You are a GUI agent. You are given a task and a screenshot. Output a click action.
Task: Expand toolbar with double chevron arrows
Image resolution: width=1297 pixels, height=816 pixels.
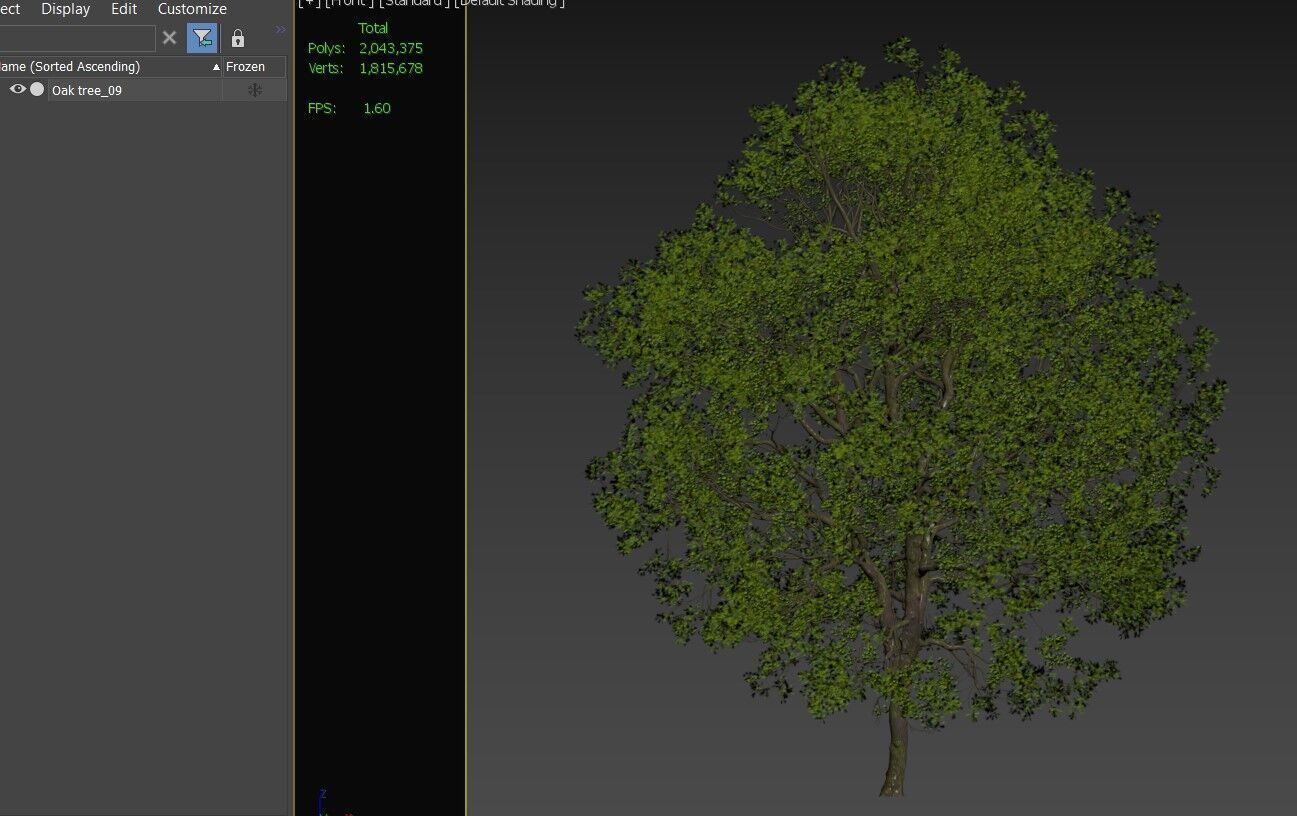pyautogui.click(x=280, y=30)
